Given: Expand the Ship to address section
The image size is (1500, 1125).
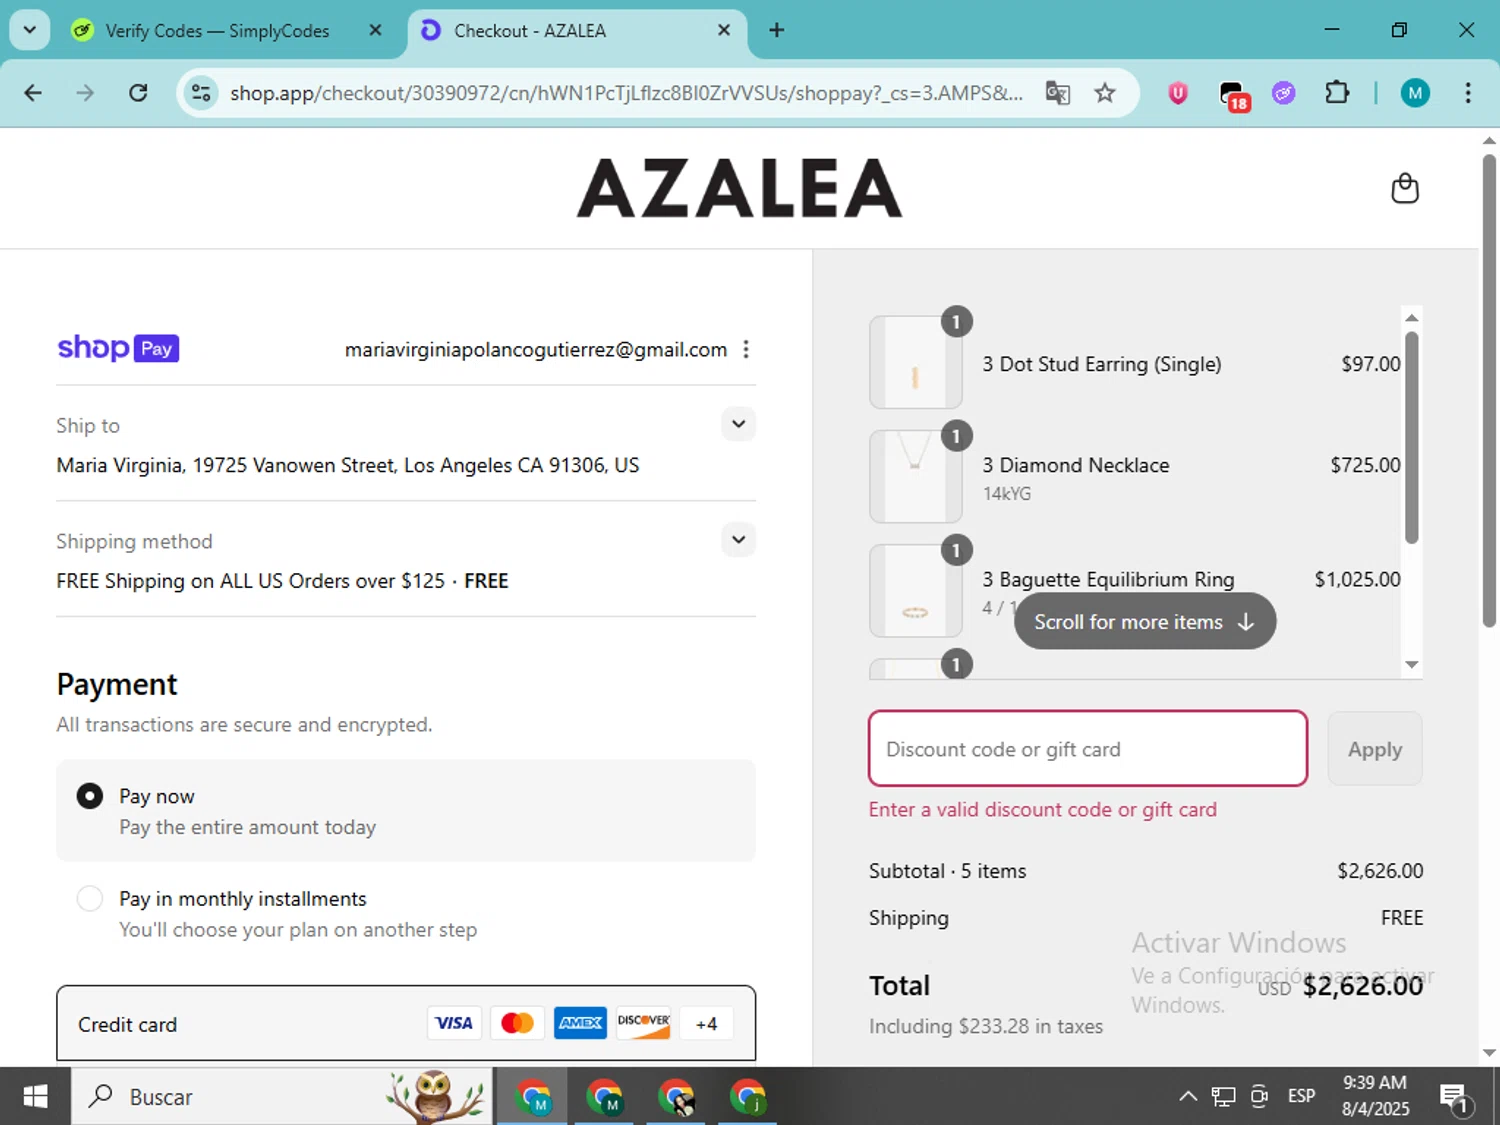Looking at the screenshot, I should (738, 424).
